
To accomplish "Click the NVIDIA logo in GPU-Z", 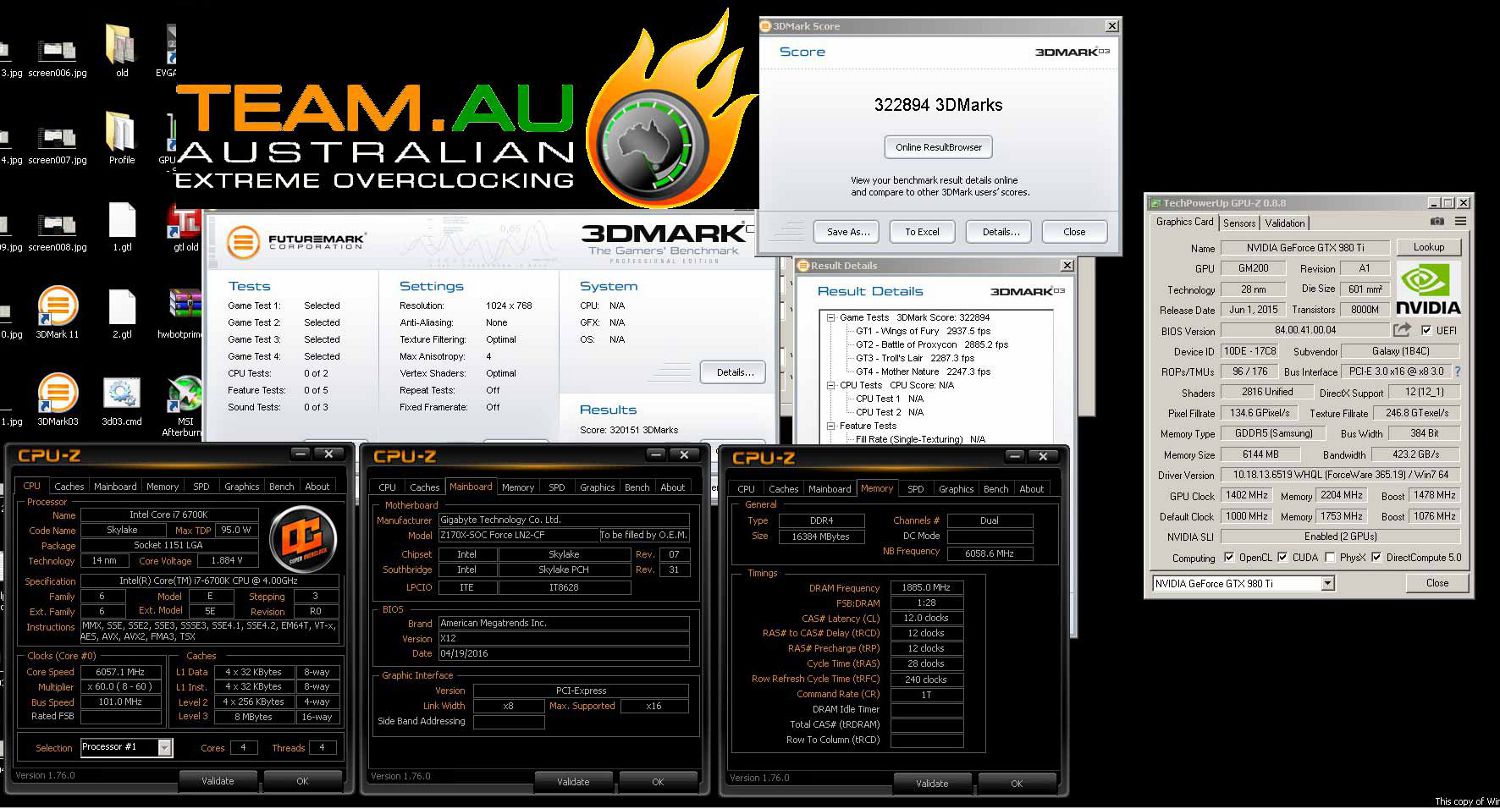I will coord(1428,288).
